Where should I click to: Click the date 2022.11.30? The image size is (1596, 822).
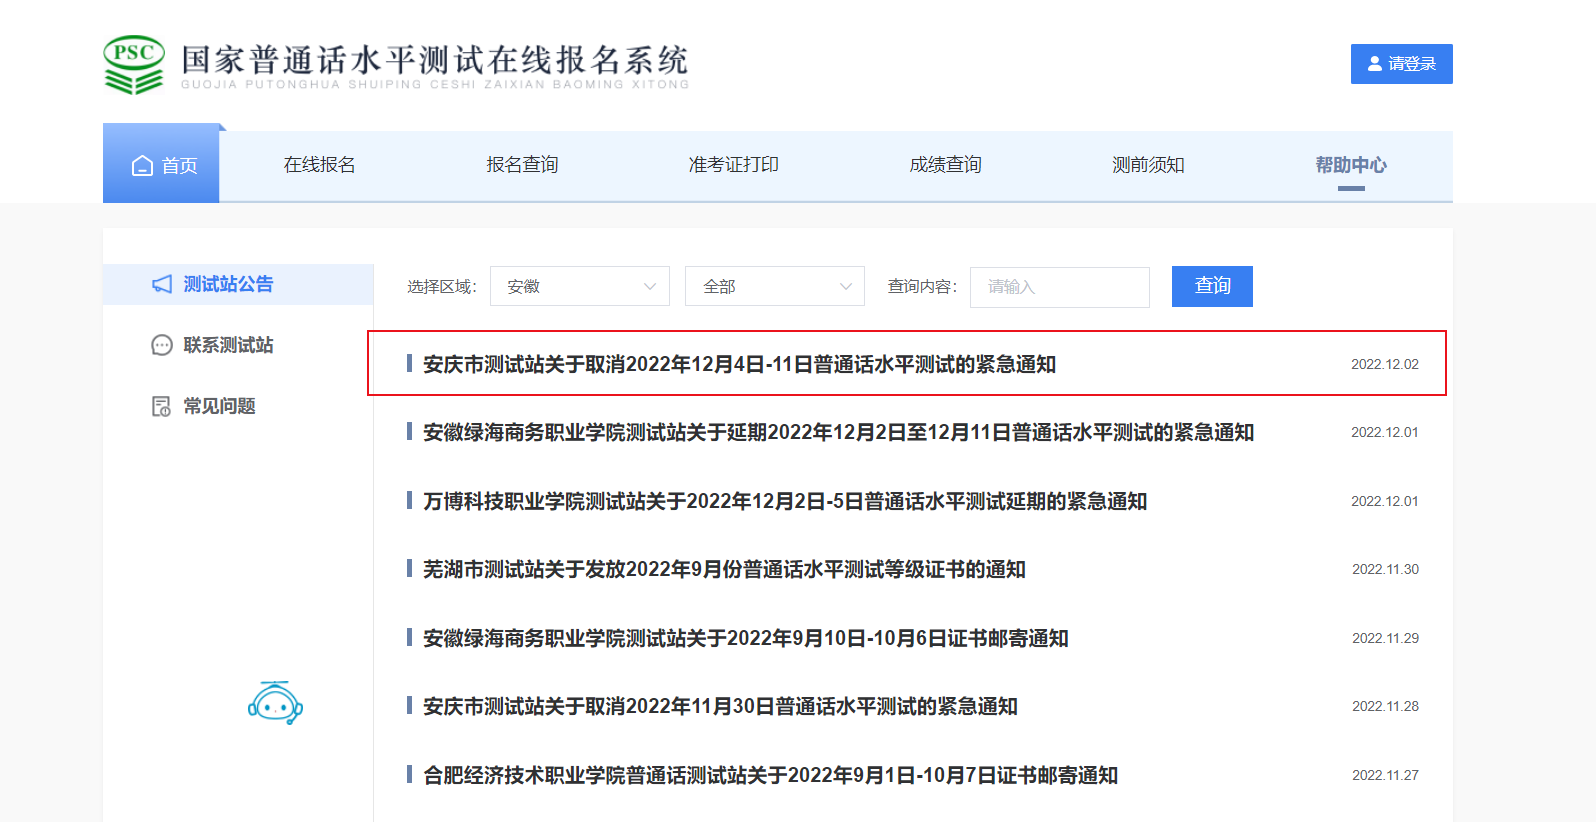click(x=1385, y=570)
